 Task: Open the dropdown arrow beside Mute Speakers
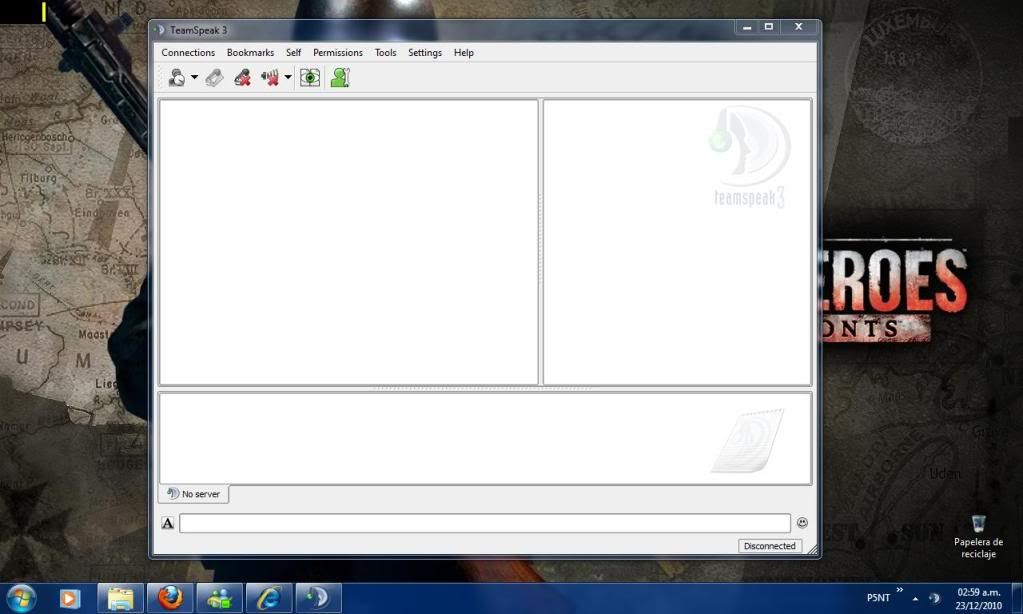(x=288, y=78)
